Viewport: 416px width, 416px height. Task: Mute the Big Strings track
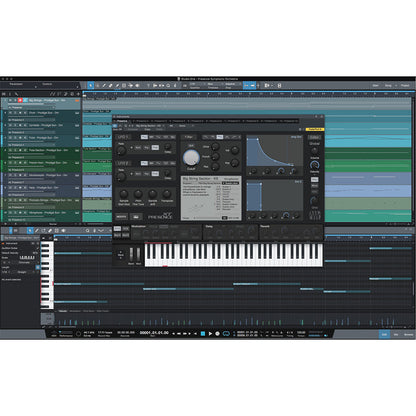click(x=10, y=100)
